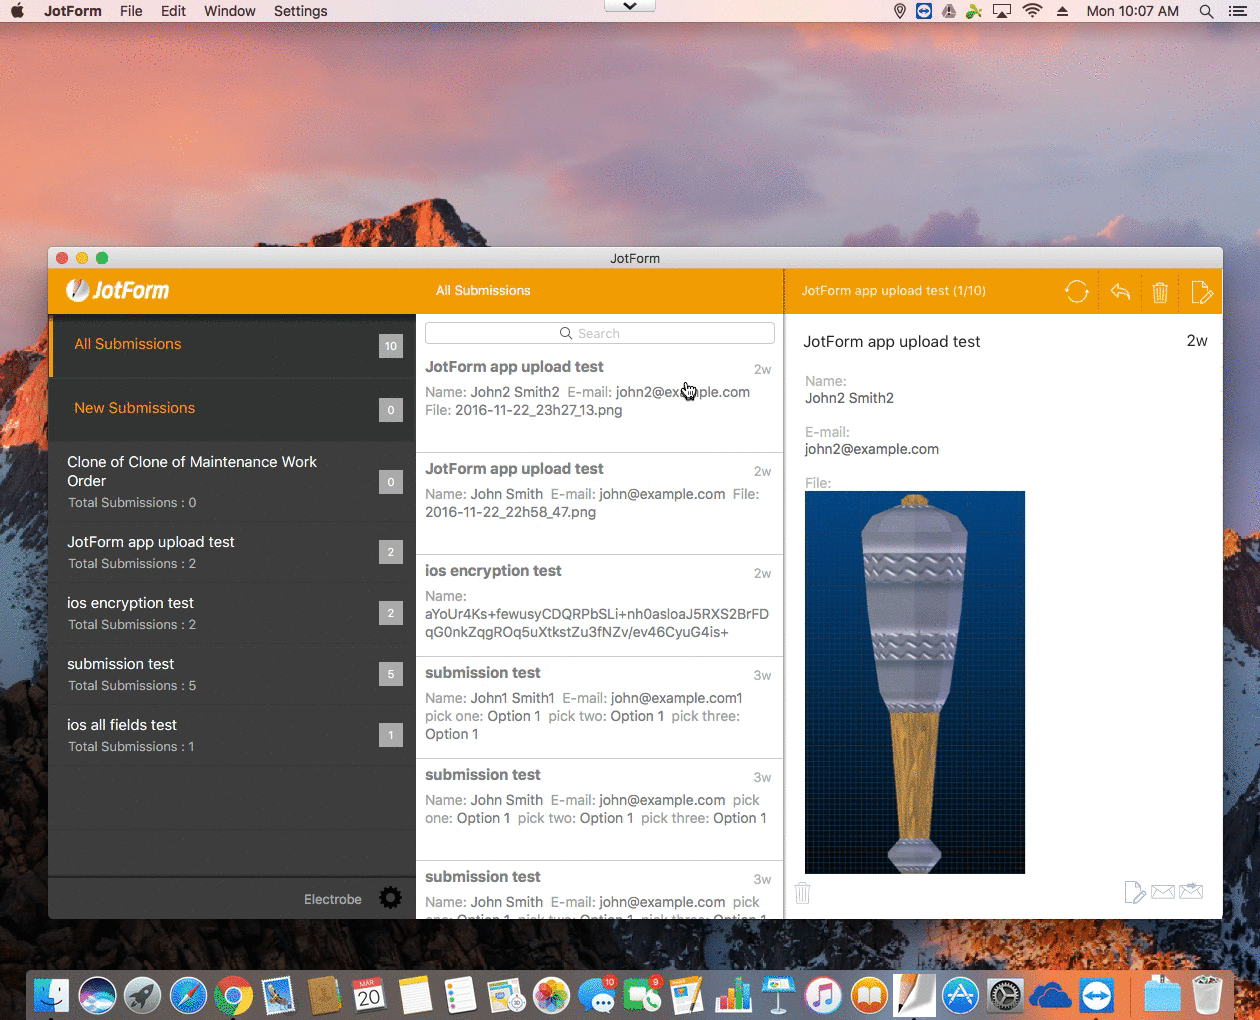Click the refresh icon in orange header
The width and height of the screenshot is (1260, 1020).
coord(1076,292)
